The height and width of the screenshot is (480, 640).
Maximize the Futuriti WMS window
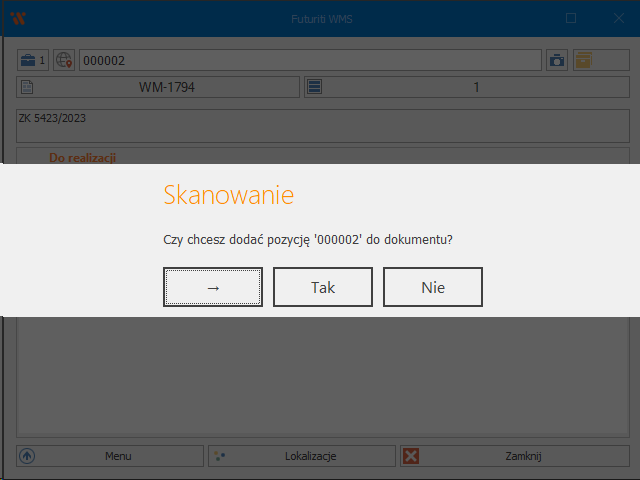pyautogui.click(x=571, y=18)
